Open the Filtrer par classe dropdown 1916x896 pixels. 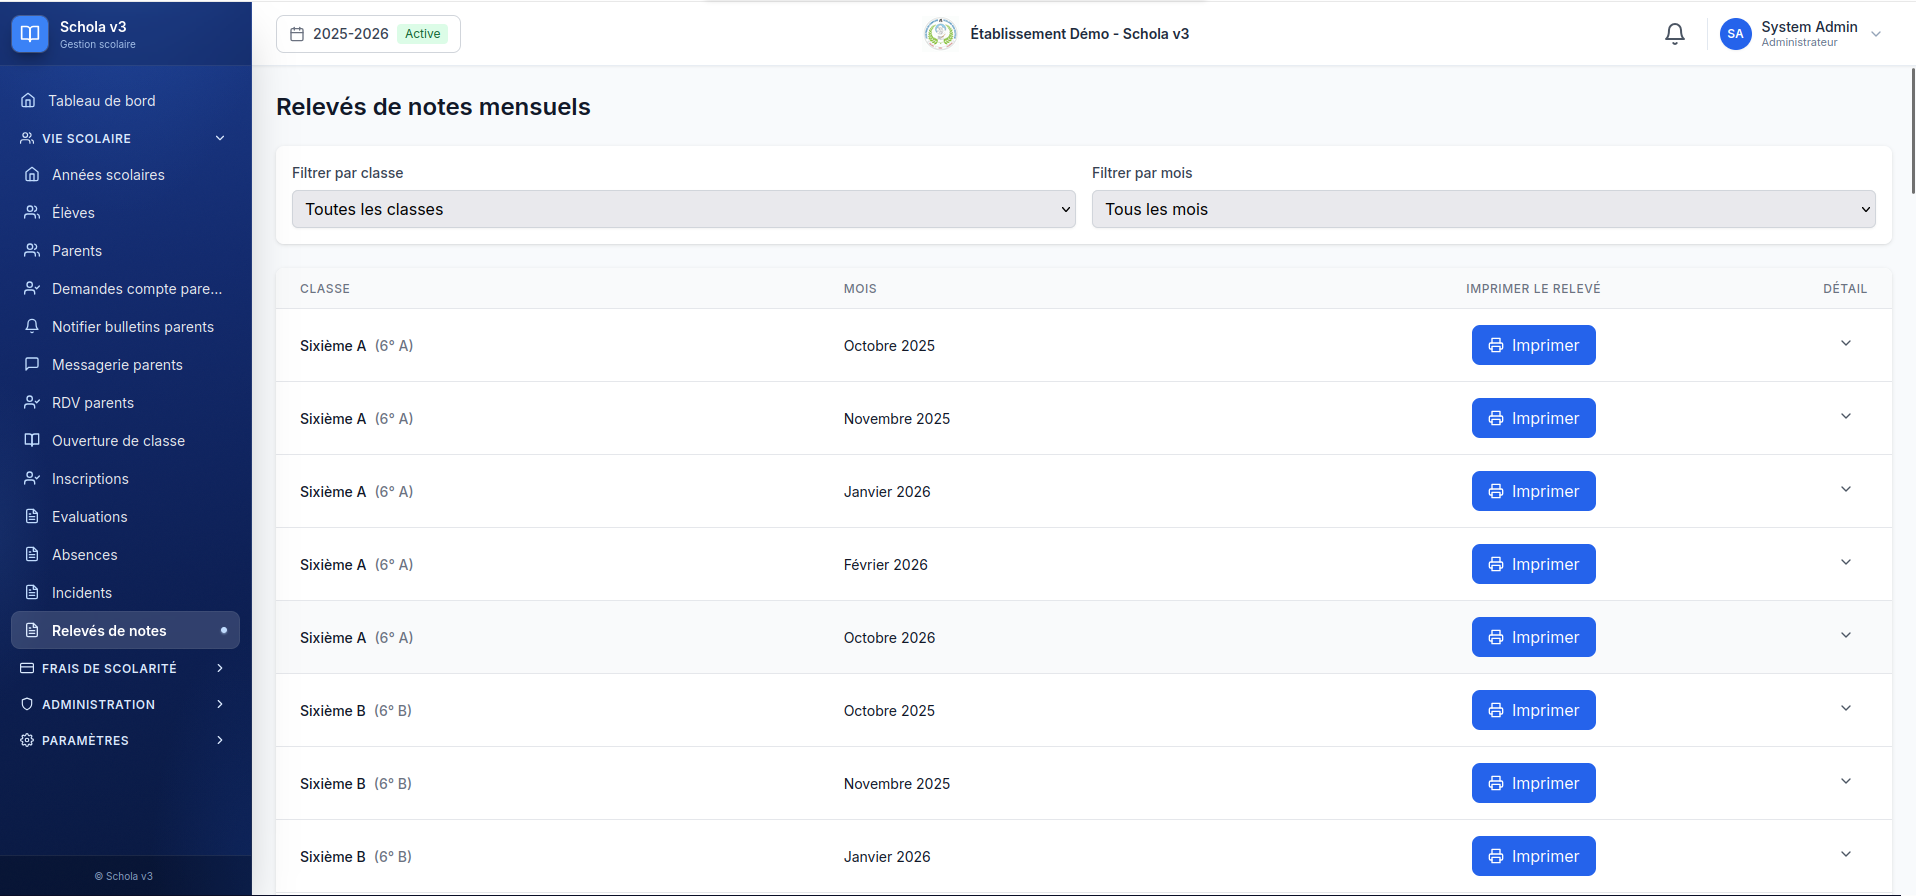tap(684, 209)
